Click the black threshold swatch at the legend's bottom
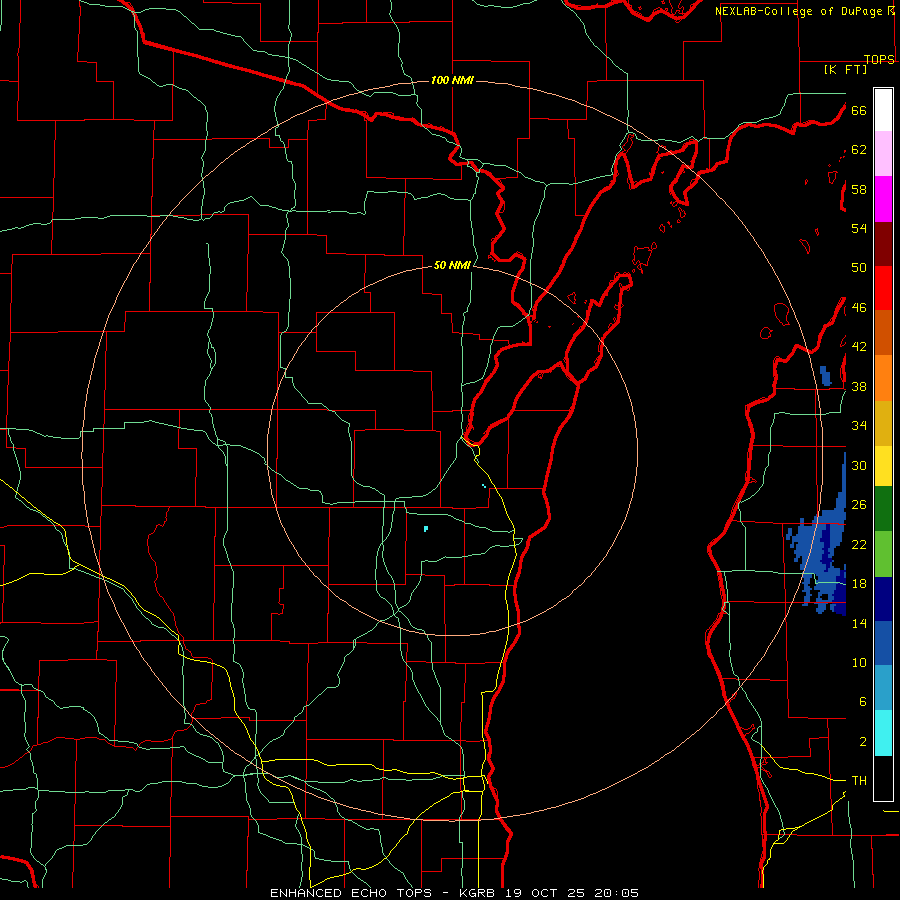The height and width of the screenshot is (900, 900). coord(883,778)
